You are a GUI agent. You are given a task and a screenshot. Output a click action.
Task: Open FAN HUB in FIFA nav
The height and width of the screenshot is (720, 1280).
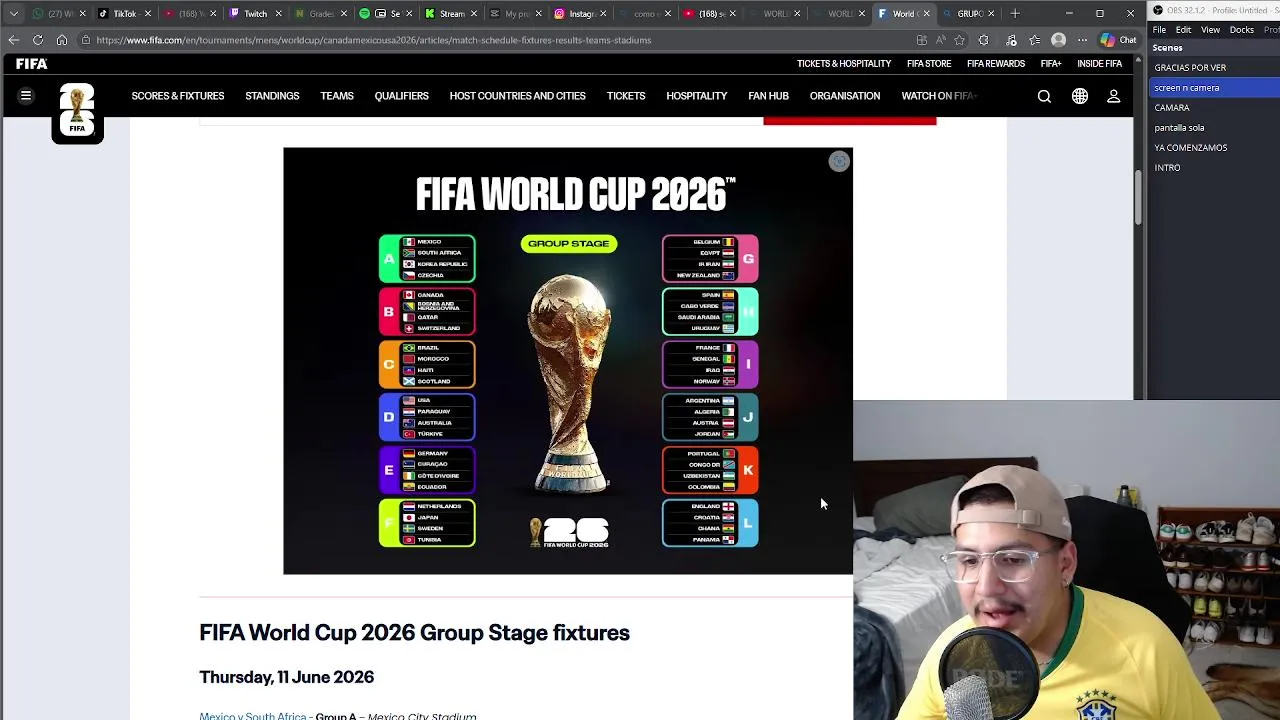[768, 96]
